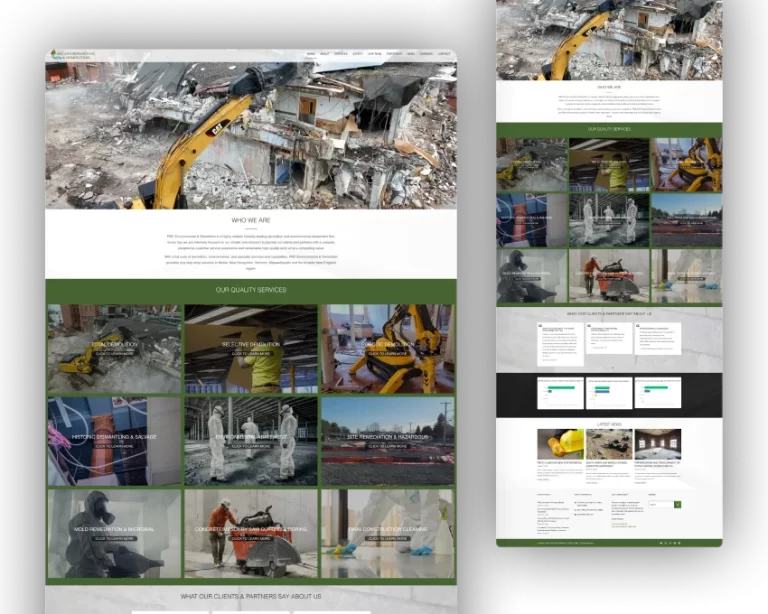Open the Portfolio nav link
Viewport: 768px width, 614px height.
tap(393, 54)
